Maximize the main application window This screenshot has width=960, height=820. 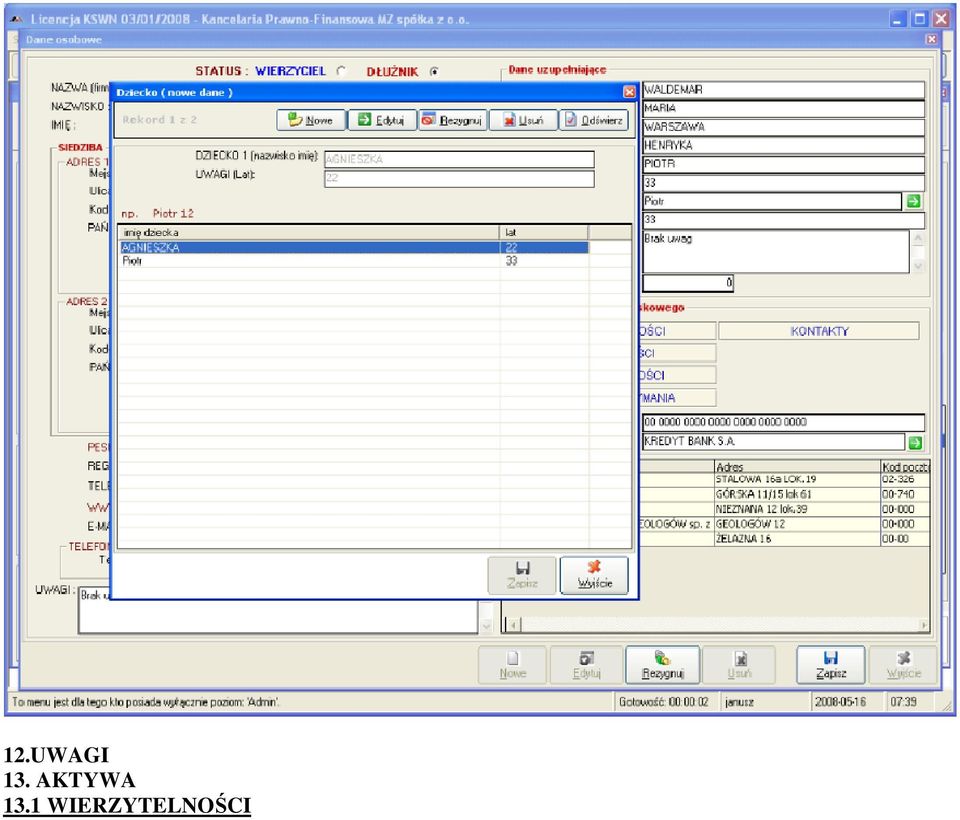tap(920, 20)
